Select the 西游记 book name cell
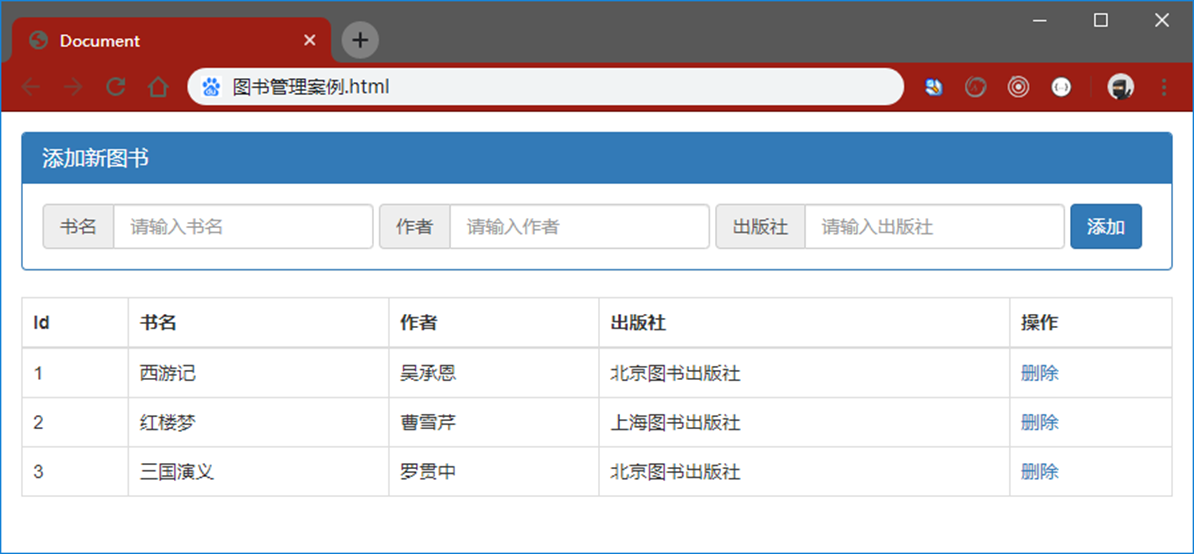Screen dimensions: 1194x554 (258, 373)
